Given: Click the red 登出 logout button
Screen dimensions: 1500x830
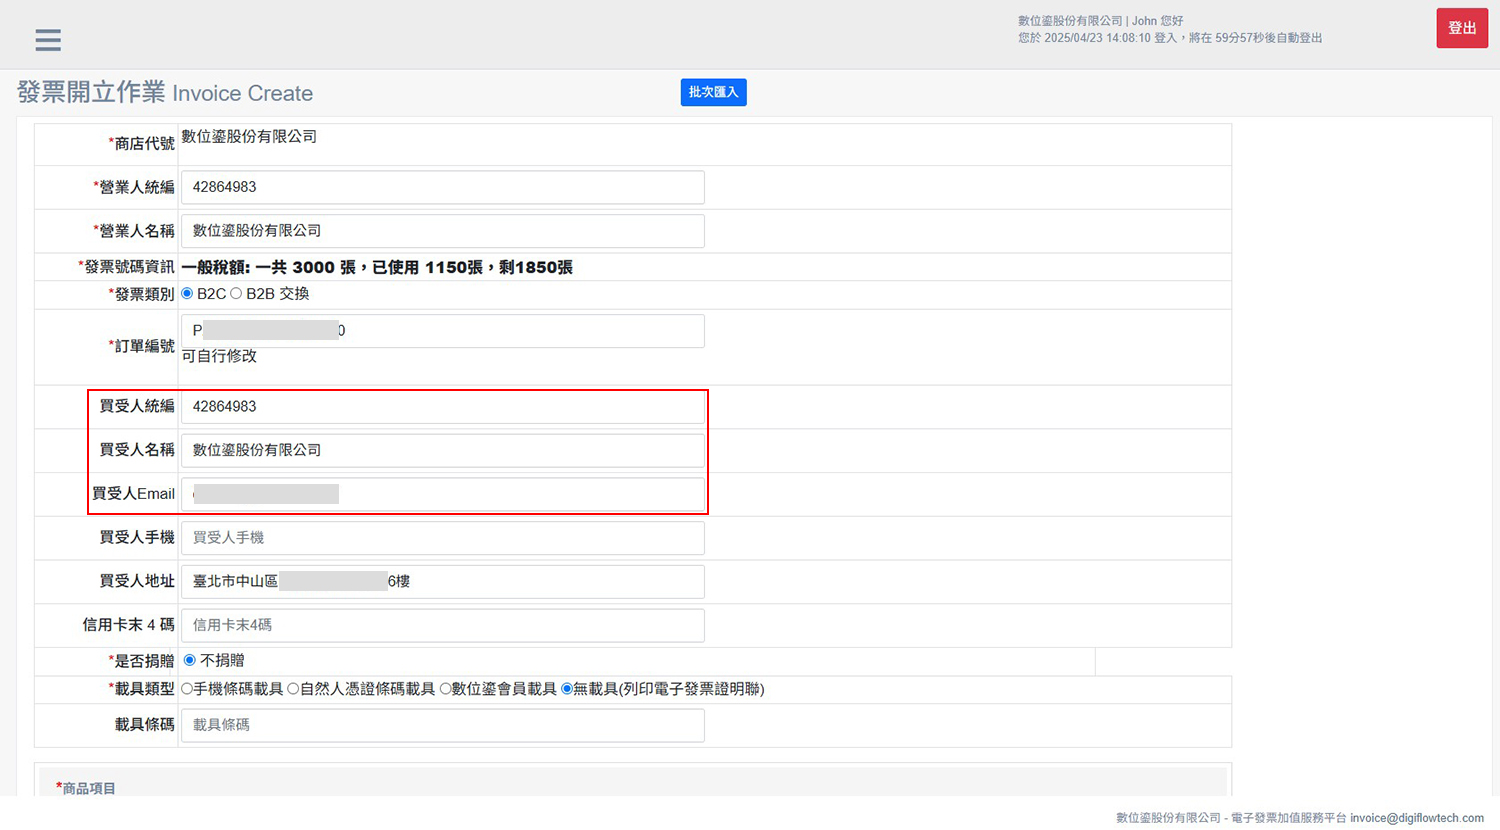Looking at the screenshot, I should click(x=1461, y=28).
